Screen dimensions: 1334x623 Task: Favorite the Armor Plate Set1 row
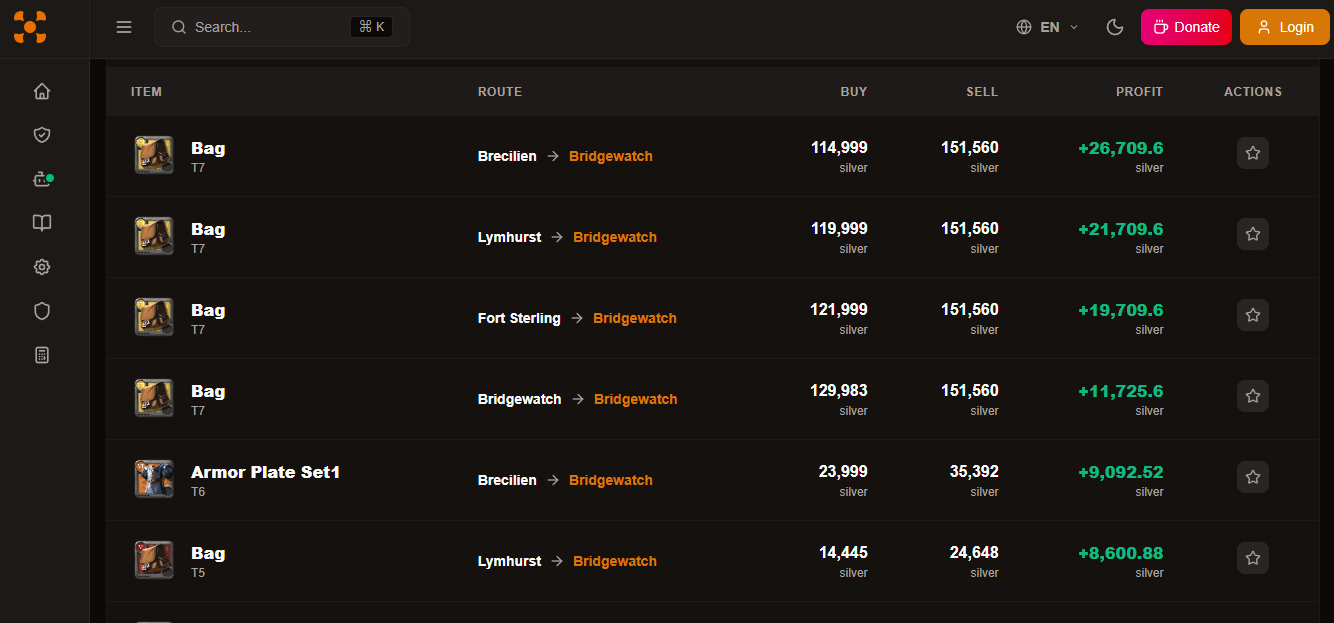click(1253, 477)
